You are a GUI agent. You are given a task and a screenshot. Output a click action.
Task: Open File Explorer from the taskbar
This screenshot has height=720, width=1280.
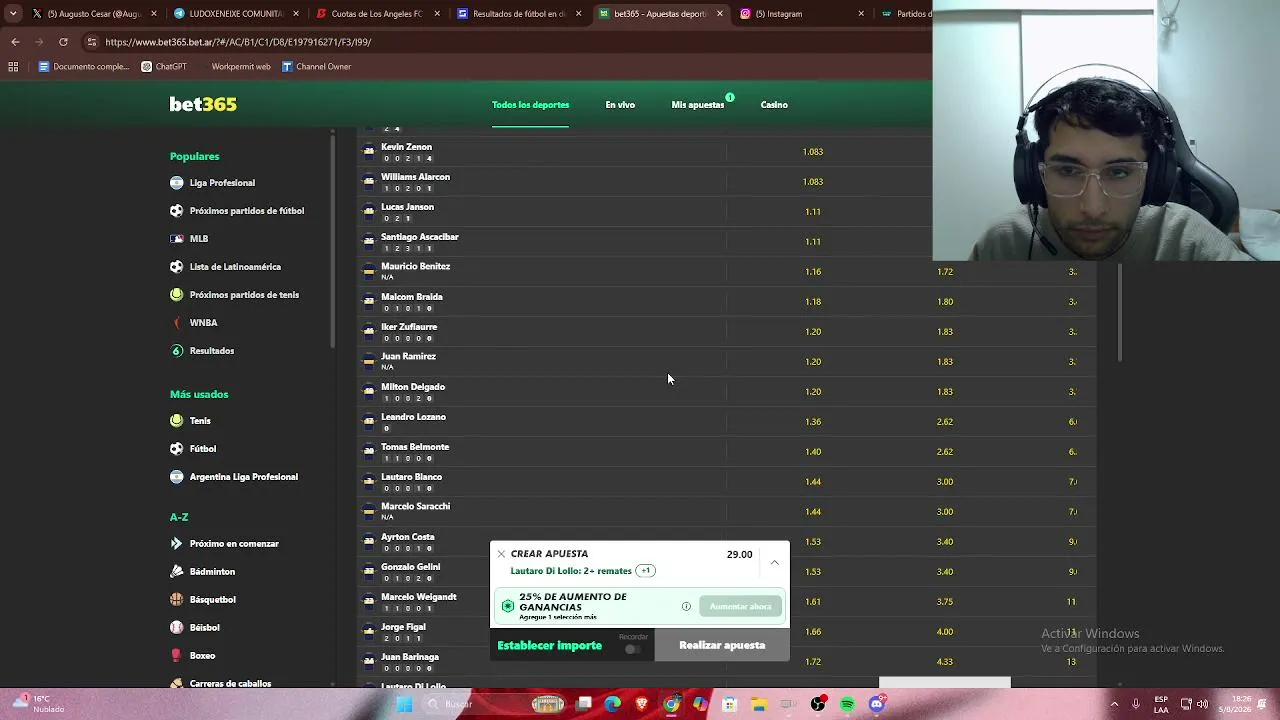(759, 704)
